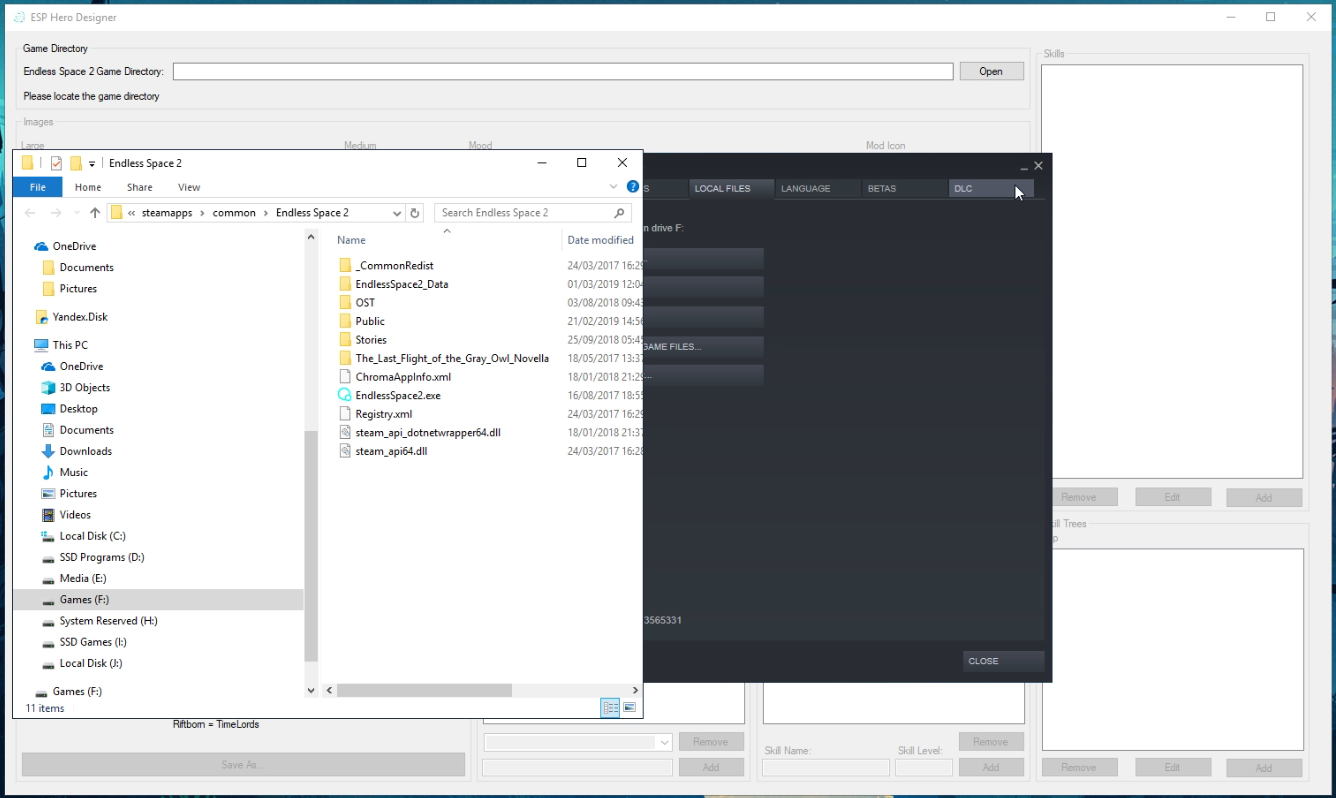The width and height of the screenshot is (1336, 798).
Task: Click the CLOSE button in Steam properties
Action: 1004,661
